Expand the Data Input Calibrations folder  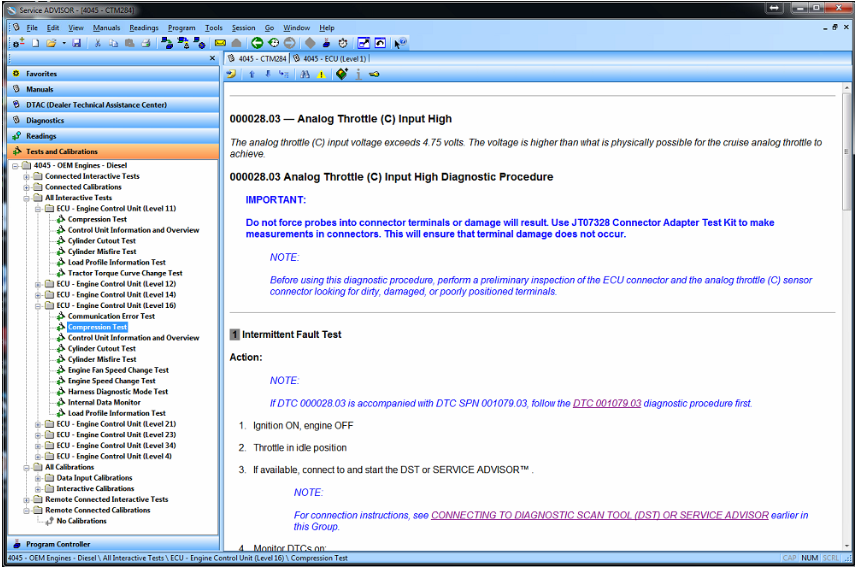click(x=38, y=478)
